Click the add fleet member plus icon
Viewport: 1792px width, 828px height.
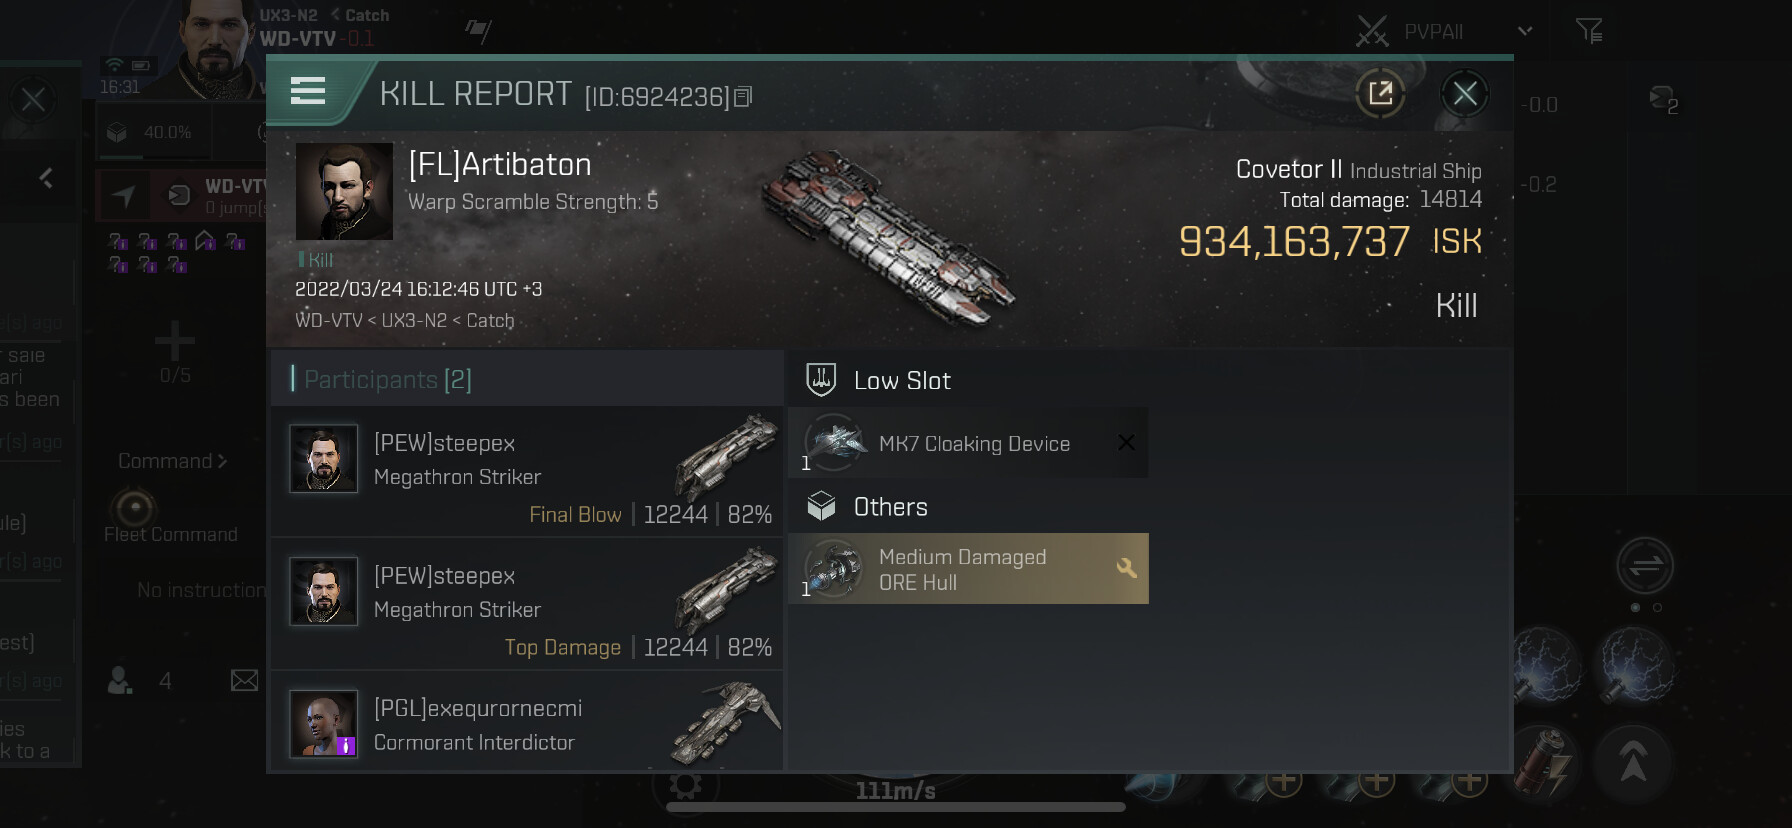(175, 342)
